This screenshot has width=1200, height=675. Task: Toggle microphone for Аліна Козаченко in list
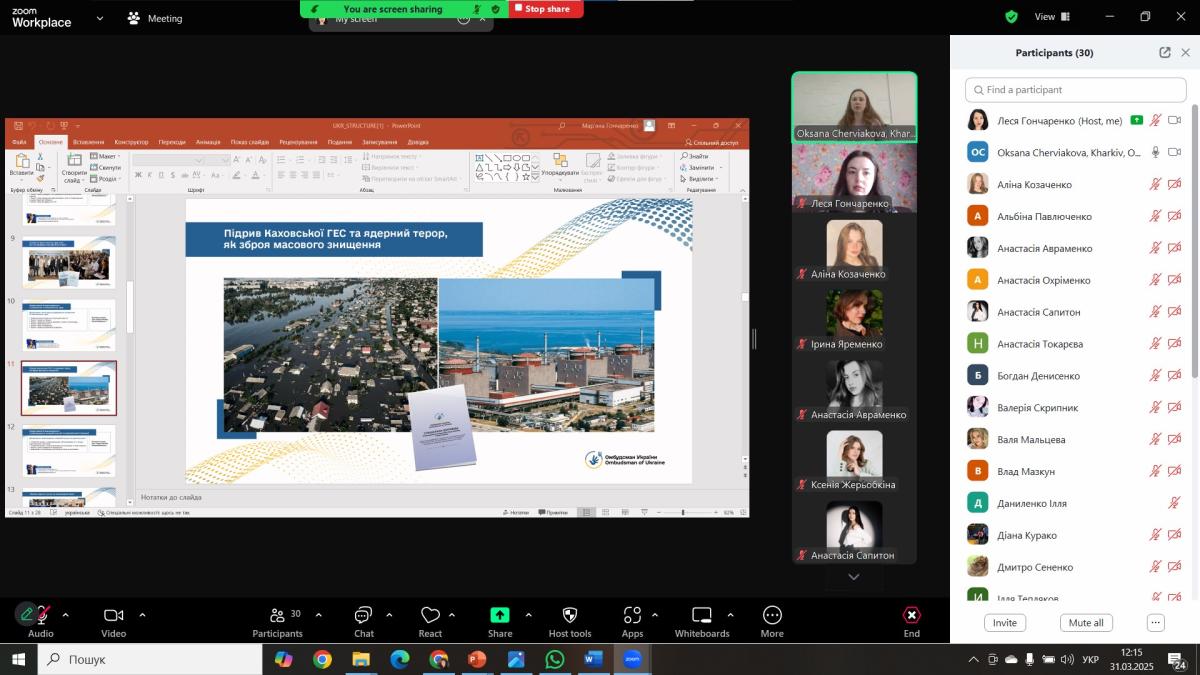(1155, 185)
